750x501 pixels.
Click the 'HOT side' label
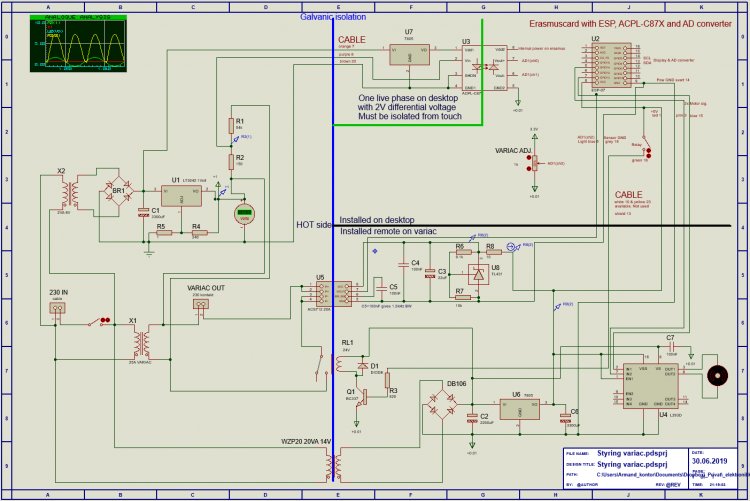point(314,225)
